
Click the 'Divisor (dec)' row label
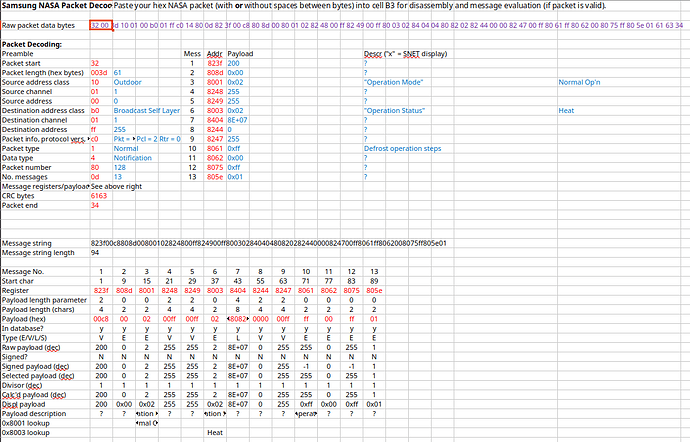tap(22, 385)
